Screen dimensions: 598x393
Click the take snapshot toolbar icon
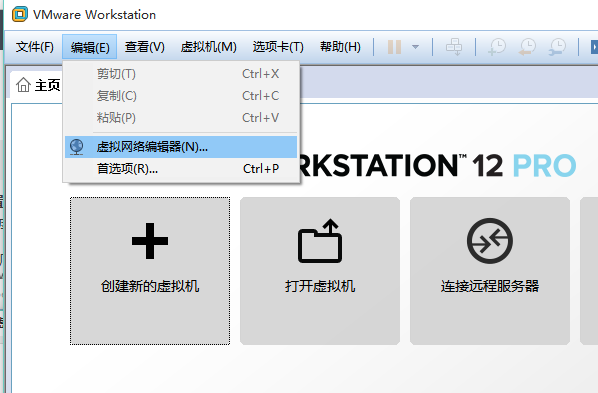[497, 47]
